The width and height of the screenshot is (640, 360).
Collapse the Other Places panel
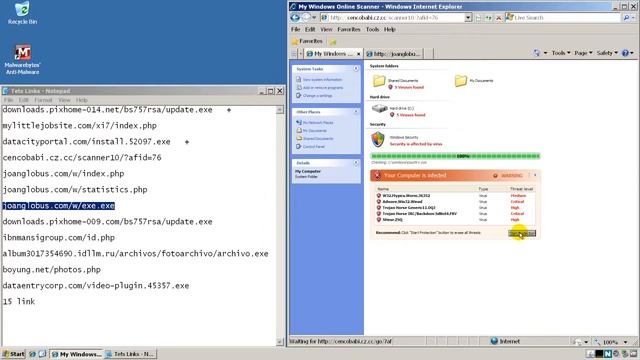pyautogui.click(x=356, y=112)
